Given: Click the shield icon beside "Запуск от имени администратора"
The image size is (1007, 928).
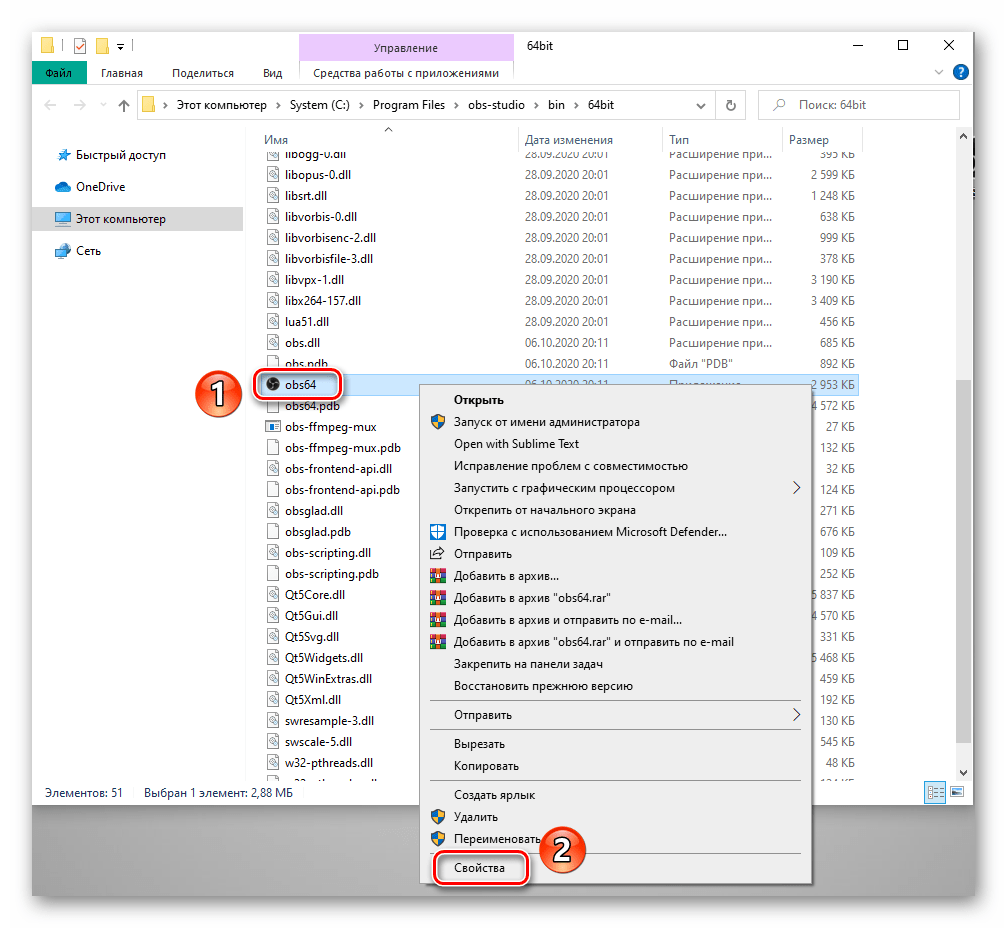Looking at the screenshot, I should (437, 422).
